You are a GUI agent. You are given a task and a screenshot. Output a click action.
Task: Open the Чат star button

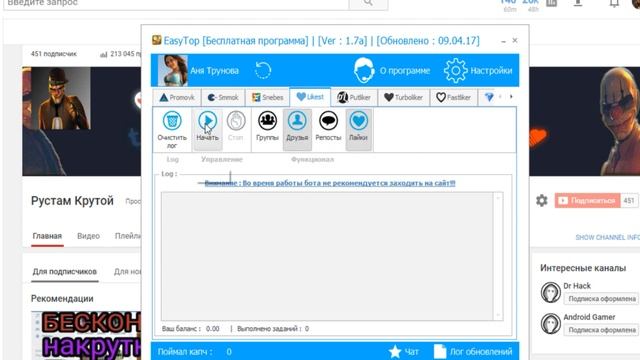[x=403, y=351]
